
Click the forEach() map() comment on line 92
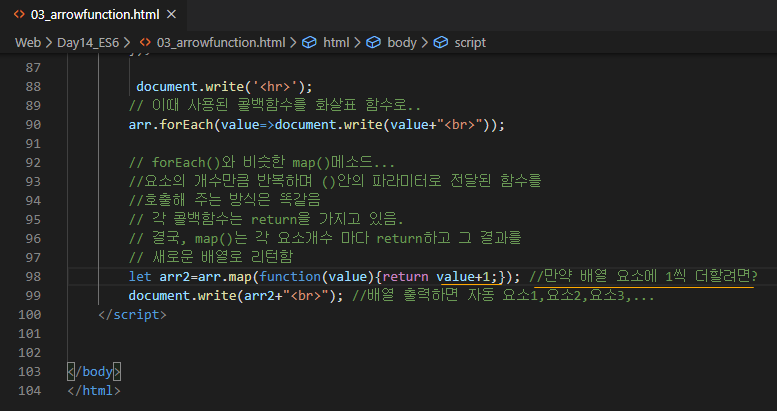(262, 163)
